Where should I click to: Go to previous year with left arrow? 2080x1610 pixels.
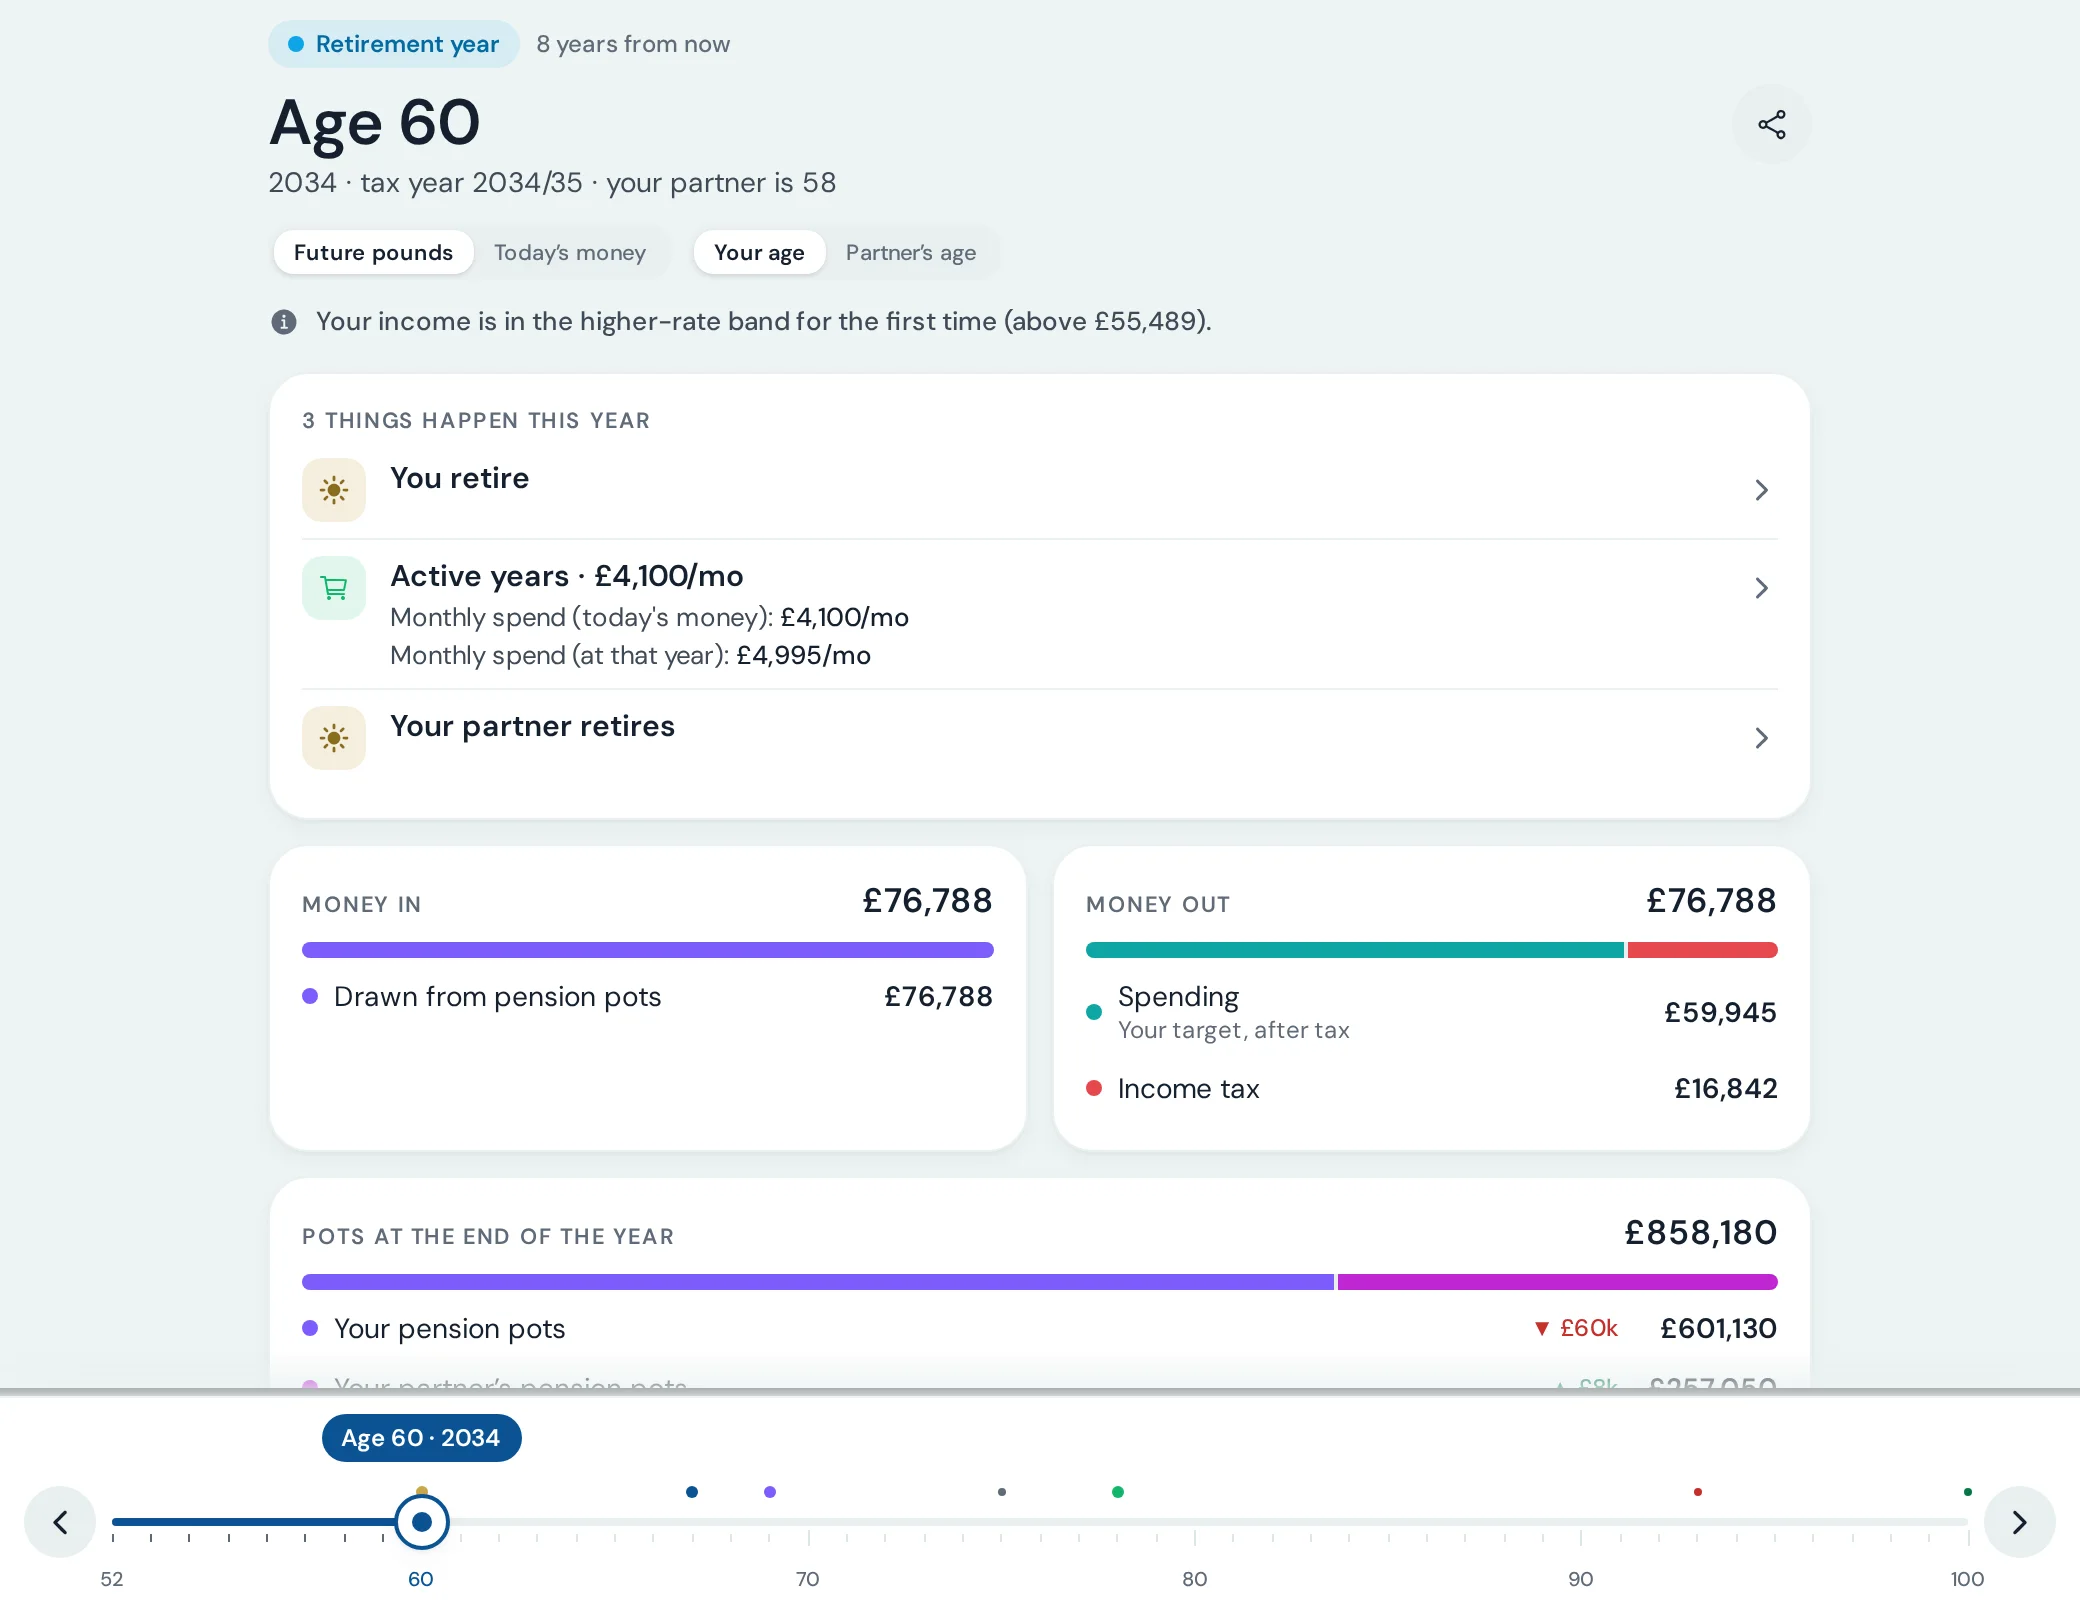[x=60, y=1522]
